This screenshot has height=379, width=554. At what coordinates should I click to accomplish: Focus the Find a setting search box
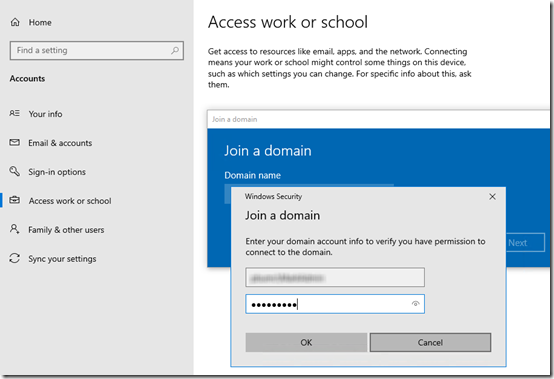click(97, 51)
